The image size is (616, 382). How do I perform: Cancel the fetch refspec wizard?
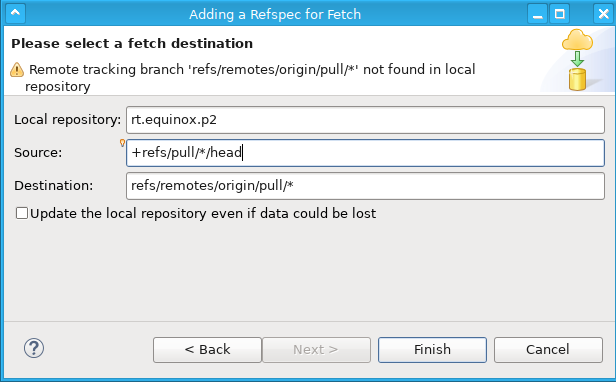548,350
